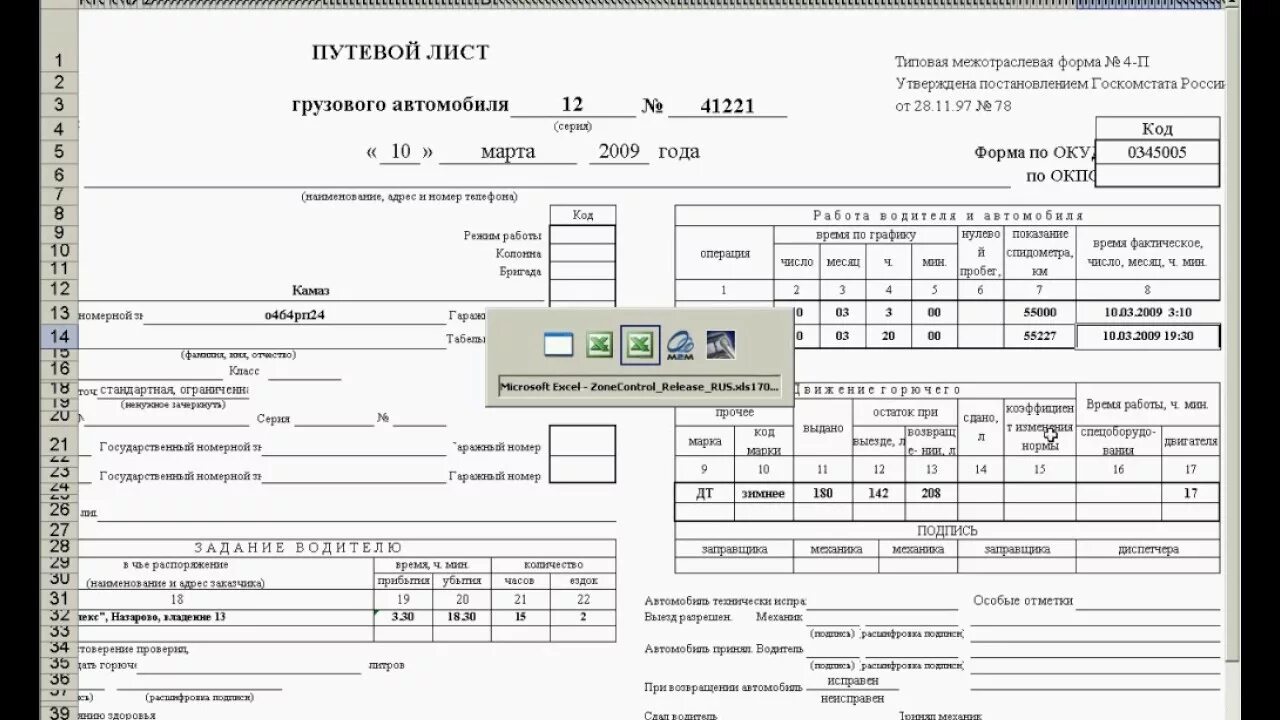Image resolution: width=1280 pixels, height=720 pixels.
Task: Click 'количество' column header in driver task
Action: [552, 565]
